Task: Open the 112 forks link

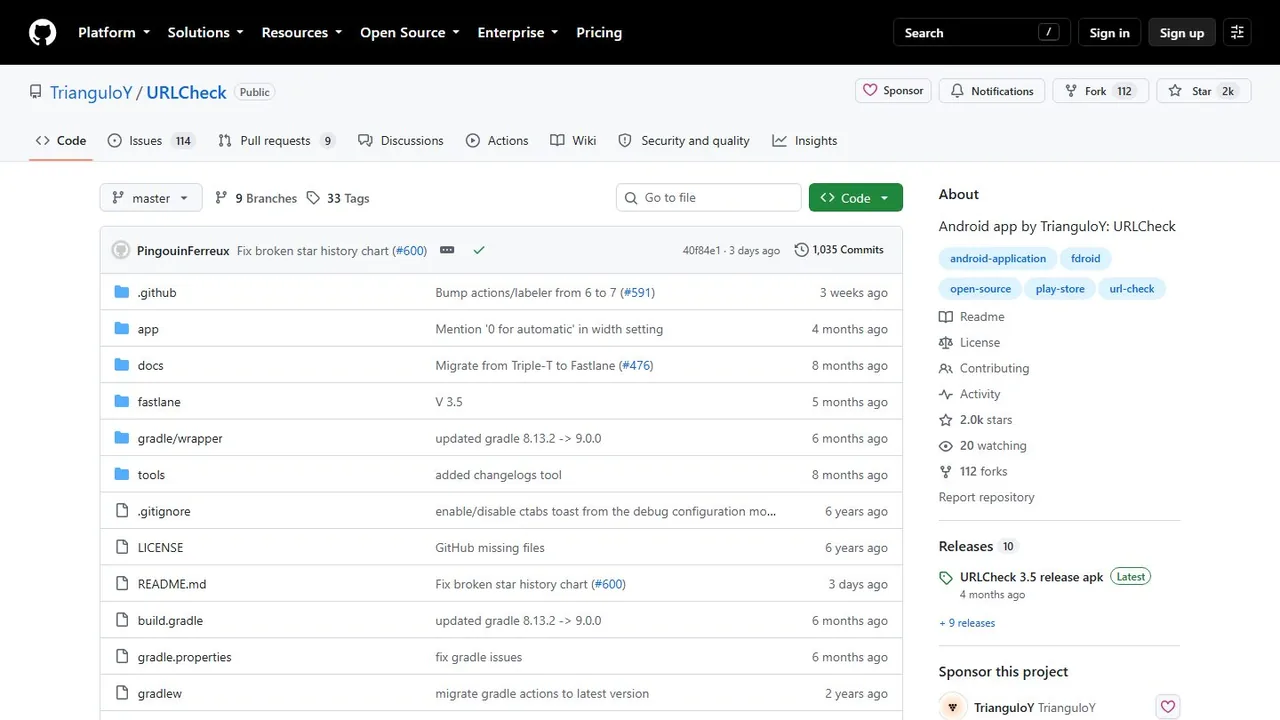Action: tap(973, 473)
